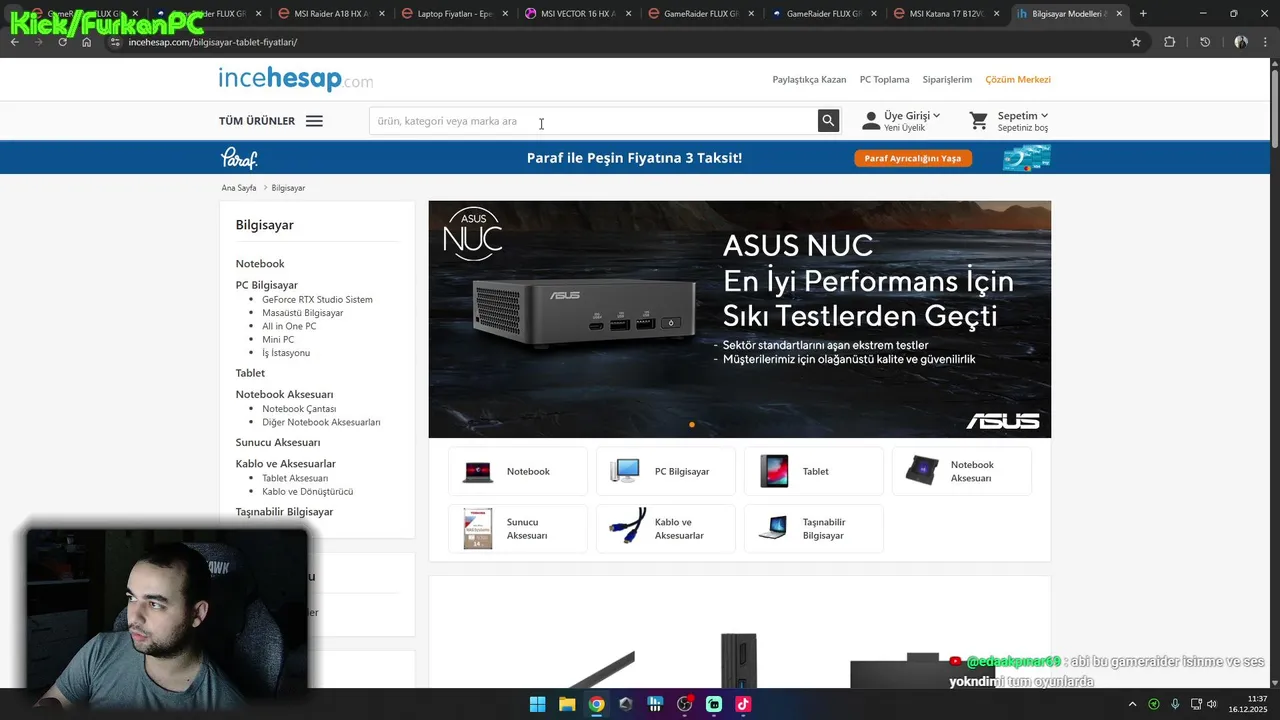The width and height of the screenshot is (1280, 720).
Task: Click the ASUS NUC banner image
Action: tap(740, 319)
